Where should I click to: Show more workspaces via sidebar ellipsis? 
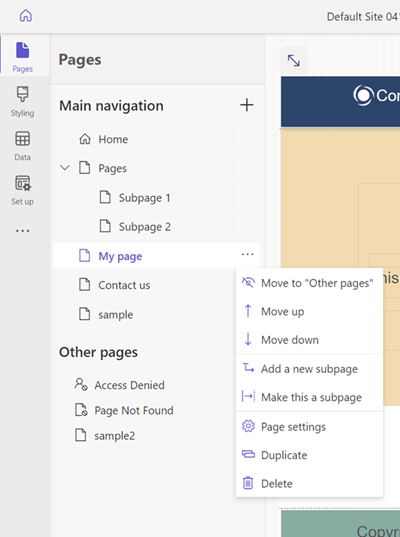click(x=23, y=231)
